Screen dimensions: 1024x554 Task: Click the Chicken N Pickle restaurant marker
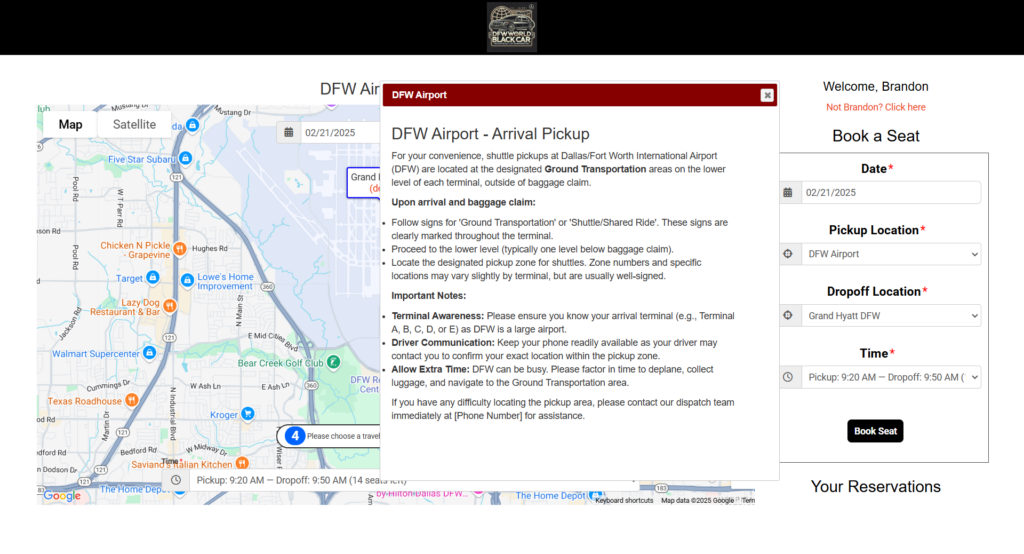[179, 248]
